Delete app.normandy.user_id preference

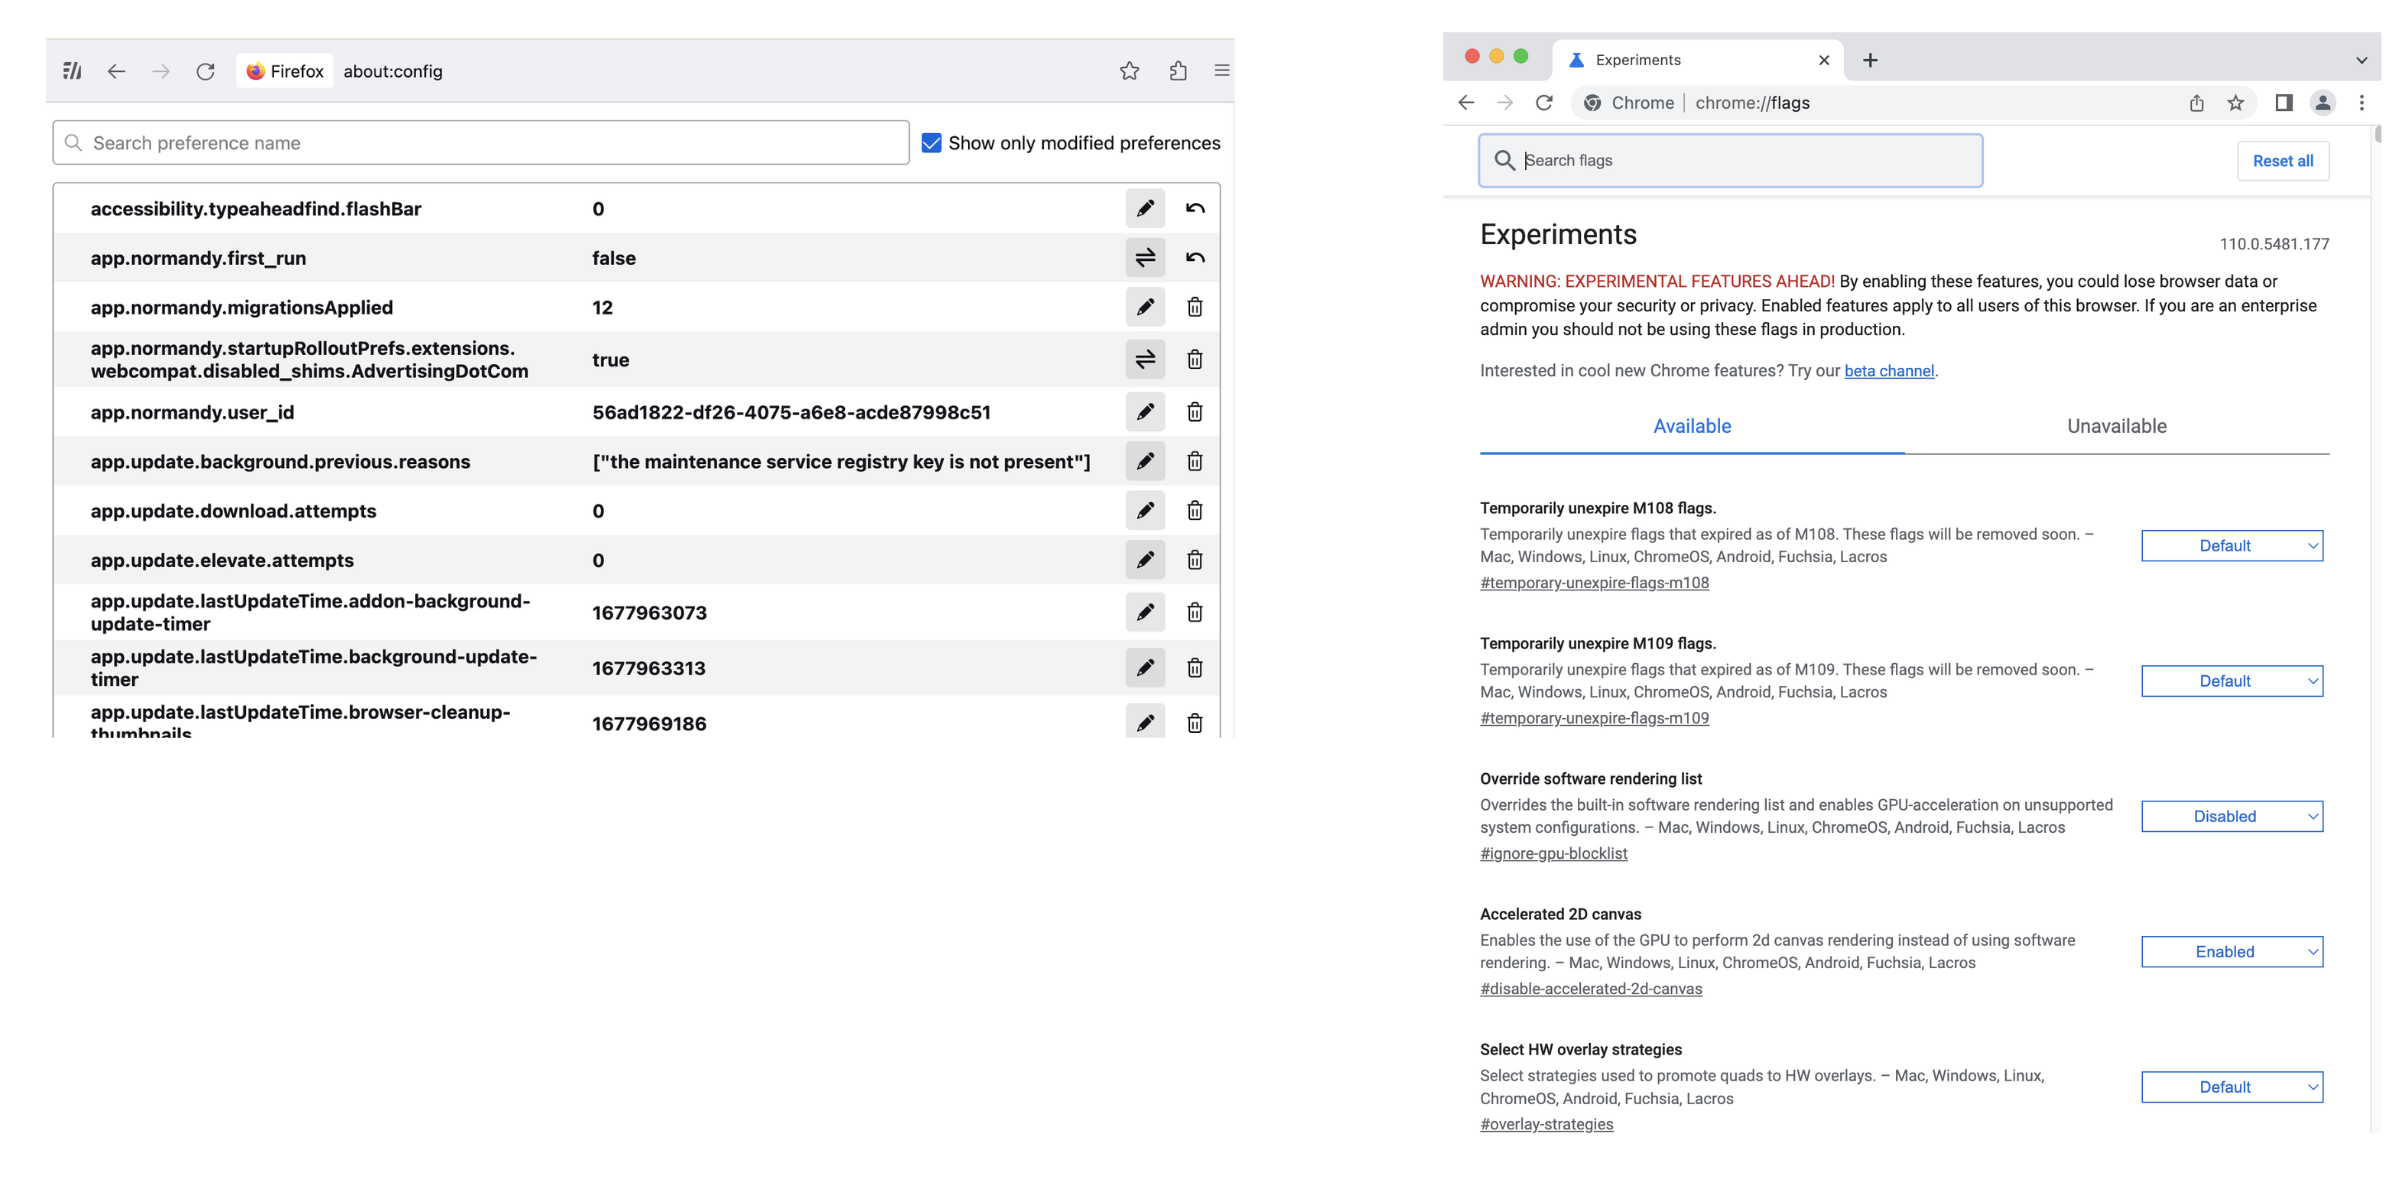[x=1195, y=412]
